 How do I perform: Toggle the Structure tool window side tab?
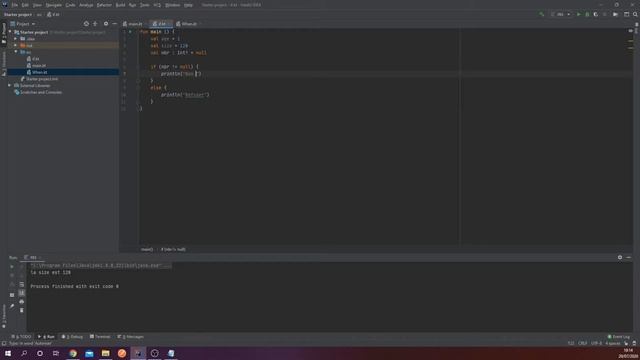click(x=4, y=64)
